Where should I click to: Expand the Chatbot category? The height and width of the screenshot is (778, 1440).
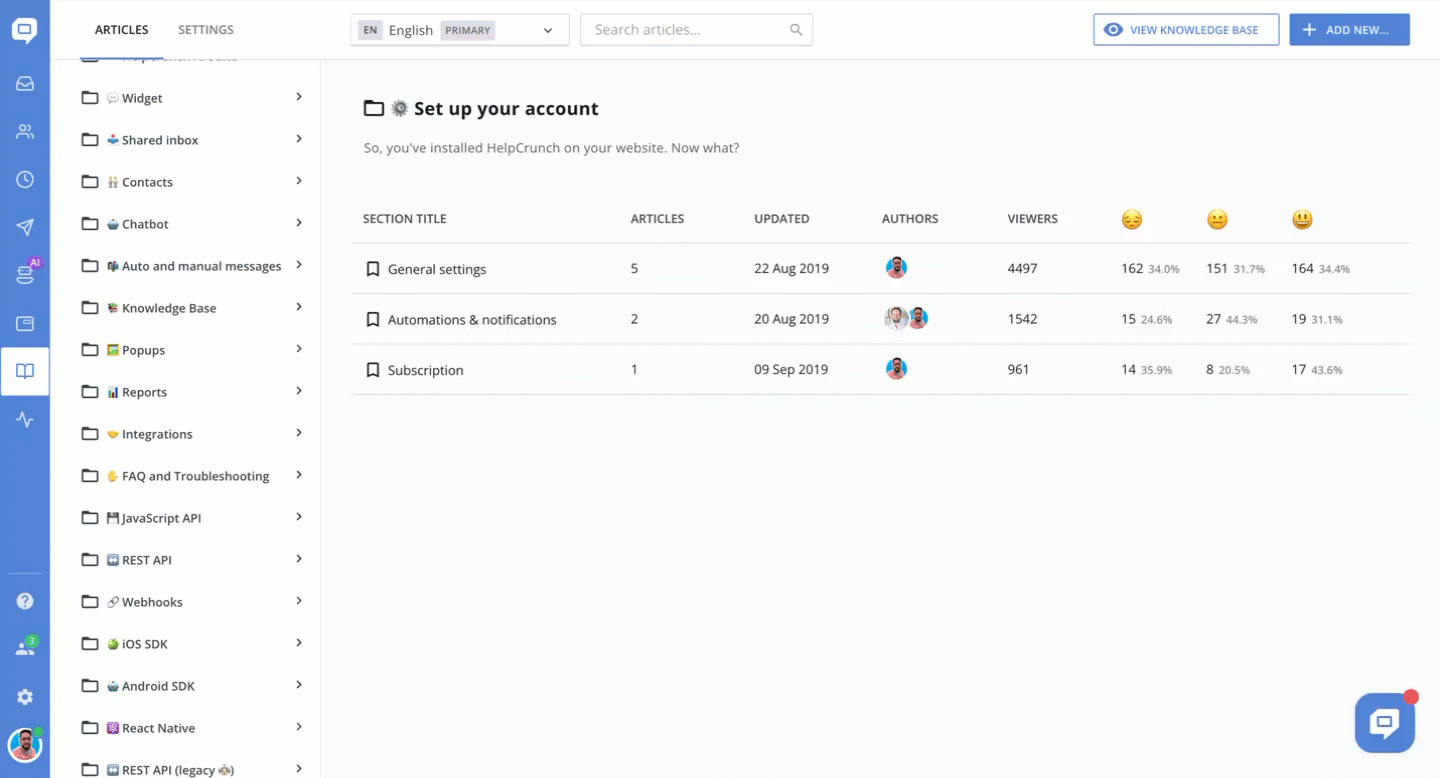(x=299, y=223)
